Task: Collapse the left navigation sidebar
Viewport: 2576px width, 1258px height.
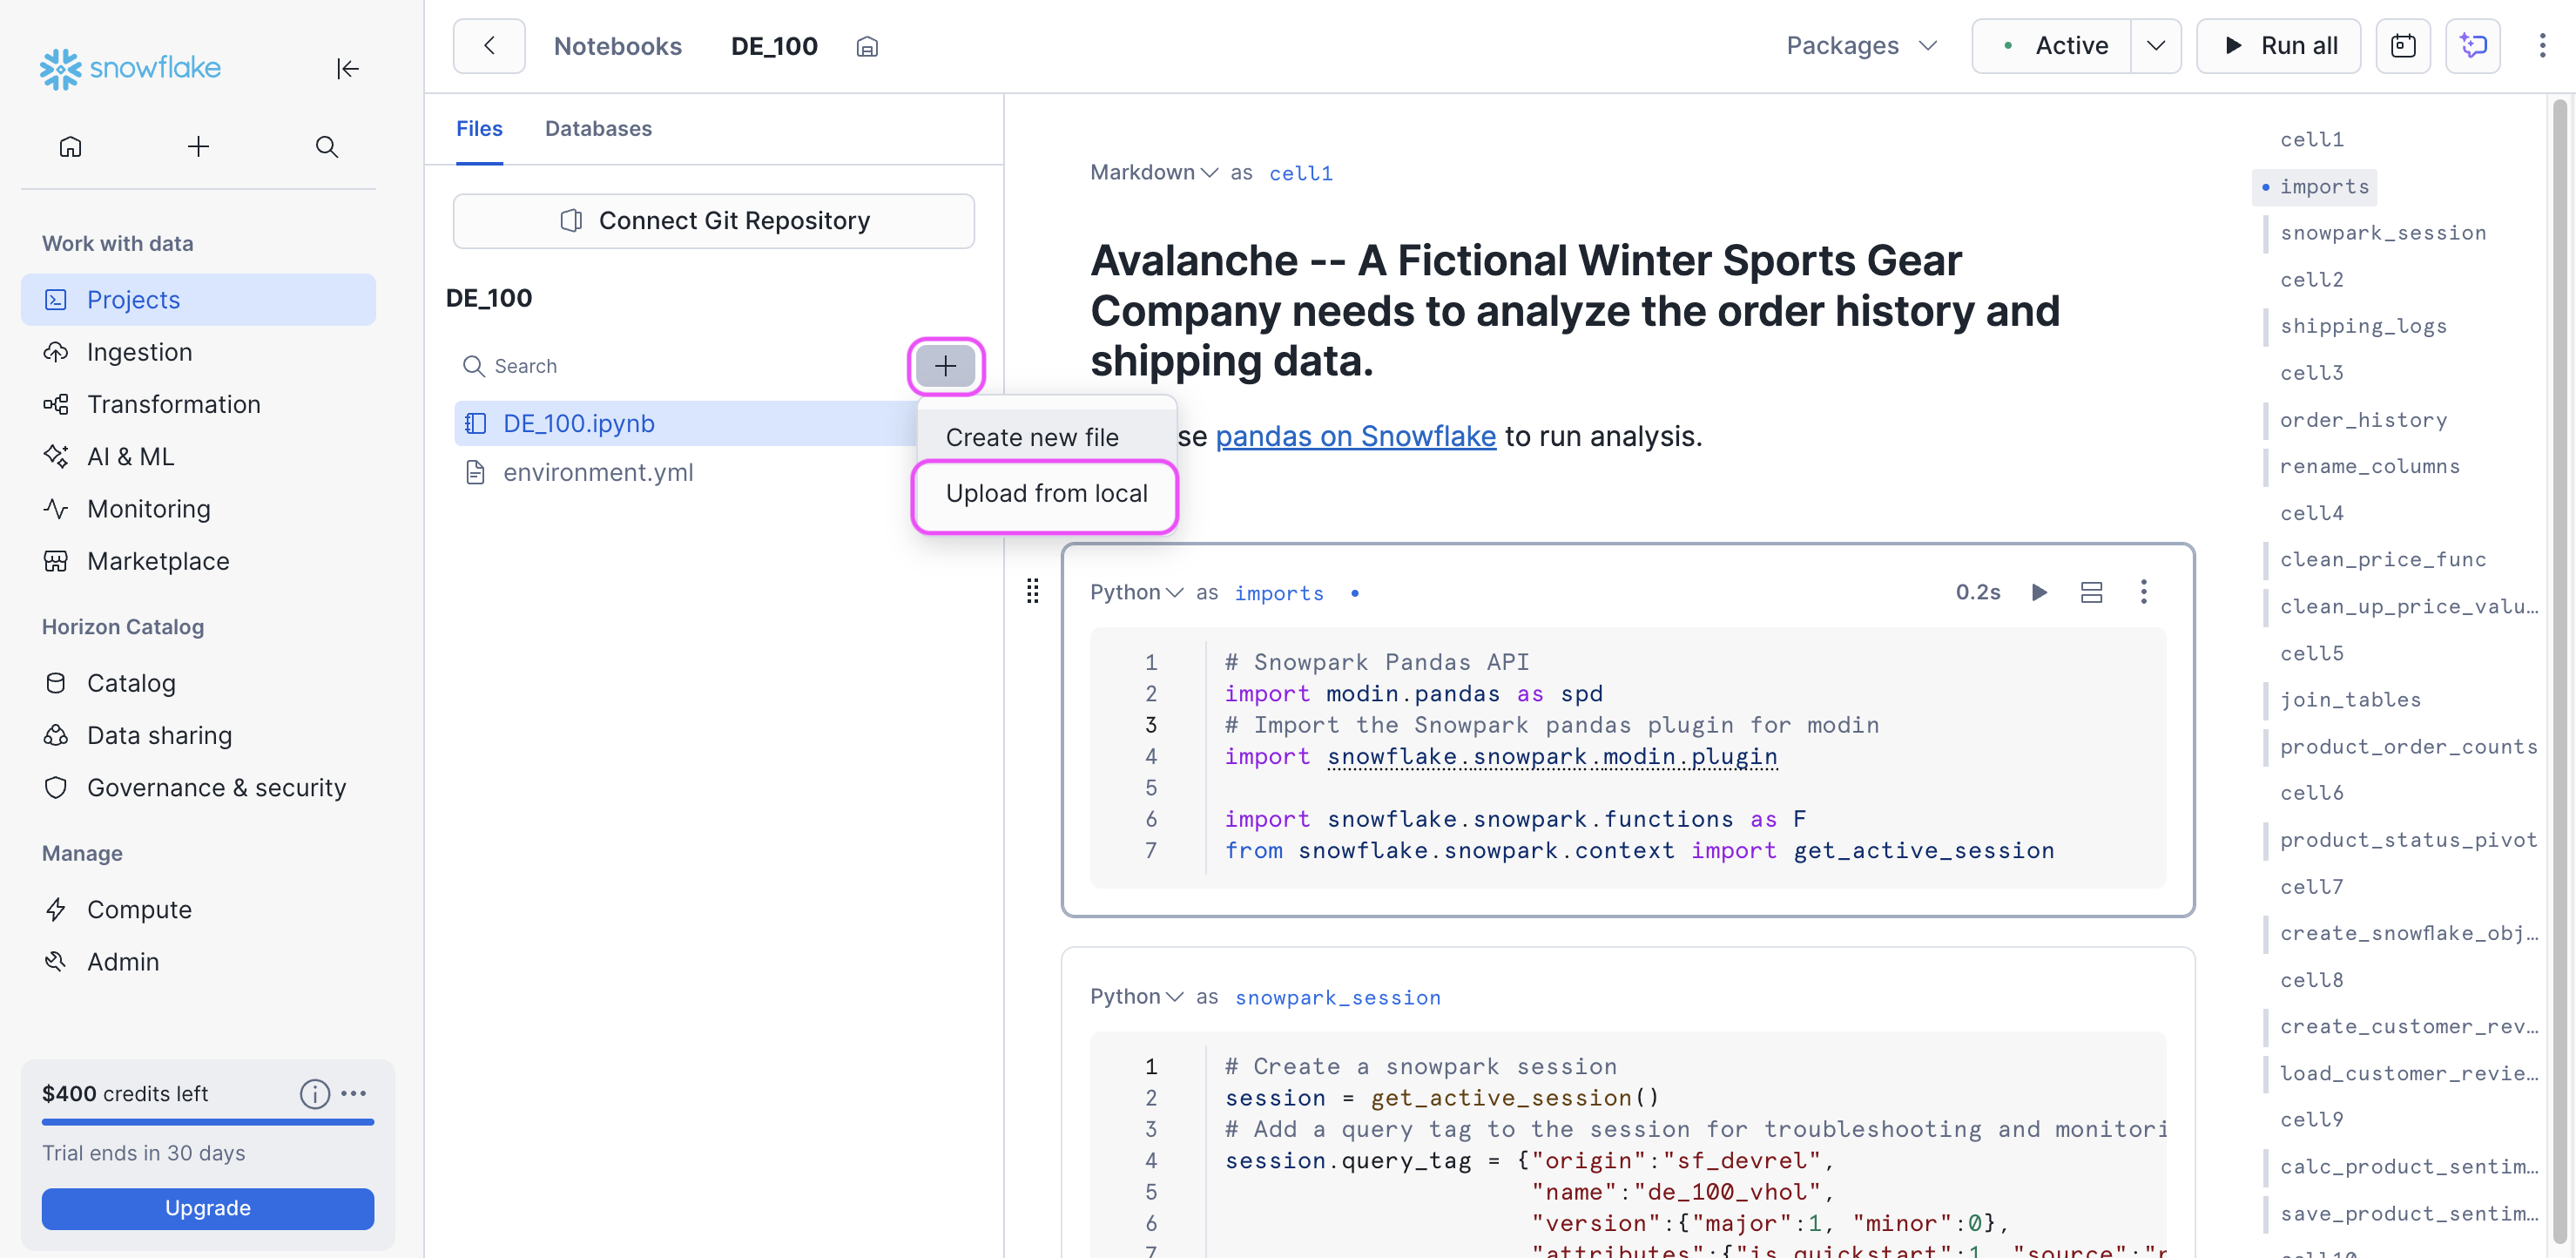Action: tap(347, 68)
